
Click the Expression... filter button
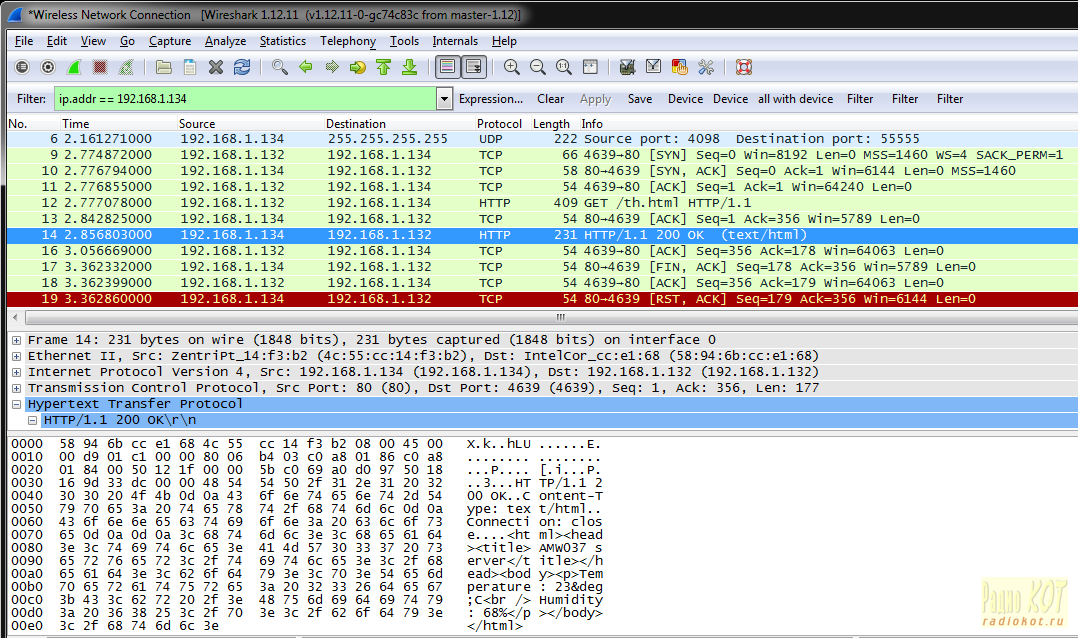coord(490,99)
